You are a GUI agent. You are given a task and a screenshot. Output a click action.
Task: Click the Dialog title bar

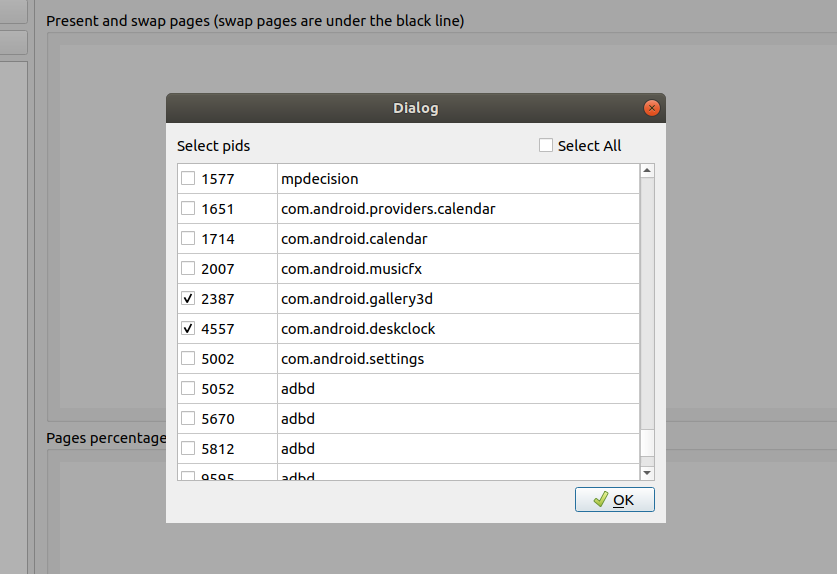click(415, 108)
